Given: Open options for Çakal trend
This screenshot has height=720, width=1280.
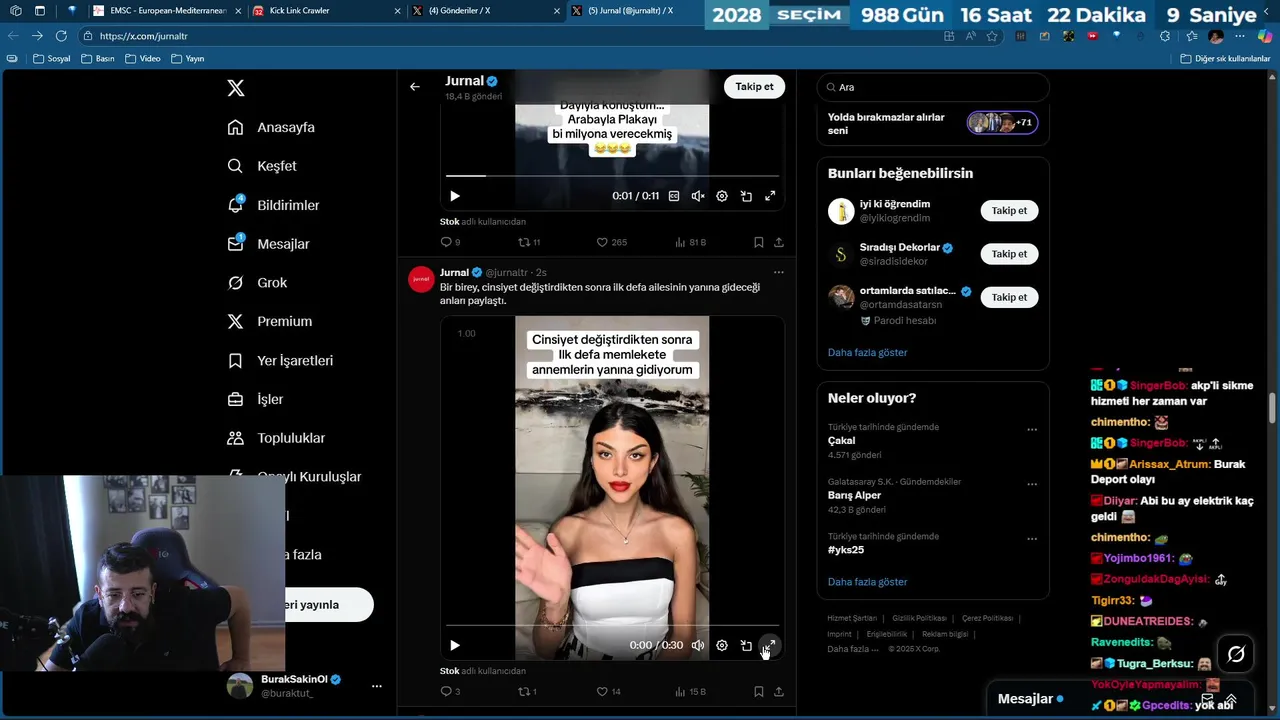Looking at the screenshot, I should tap(1032, 429).
